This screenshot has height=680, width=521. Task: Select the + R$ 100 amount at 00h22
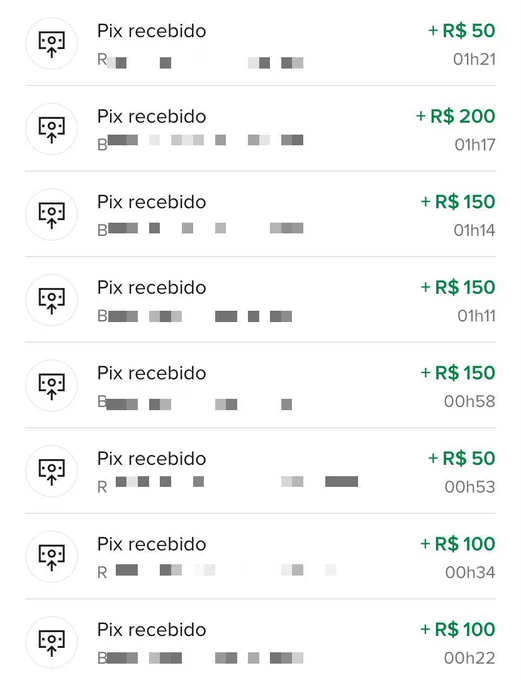tap(458, 629)
